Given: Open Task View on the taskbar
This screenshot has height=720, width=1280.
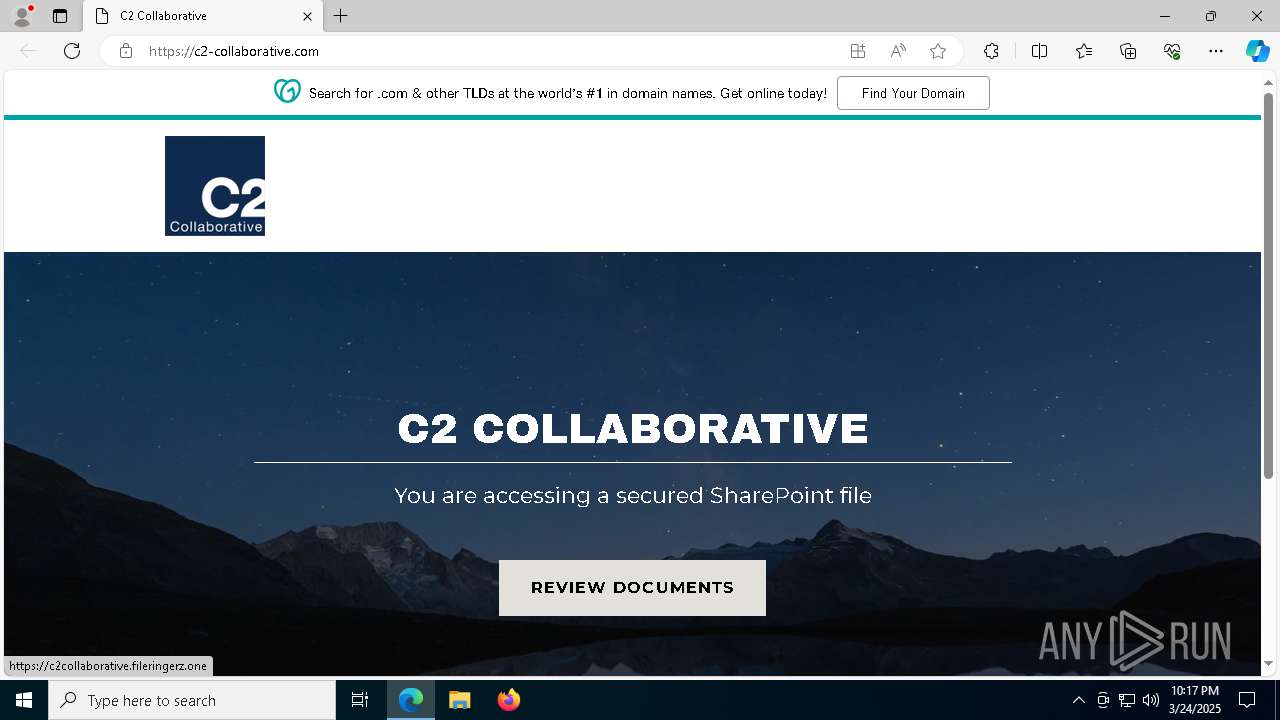Looking at the screenshot, I should 360,700.
